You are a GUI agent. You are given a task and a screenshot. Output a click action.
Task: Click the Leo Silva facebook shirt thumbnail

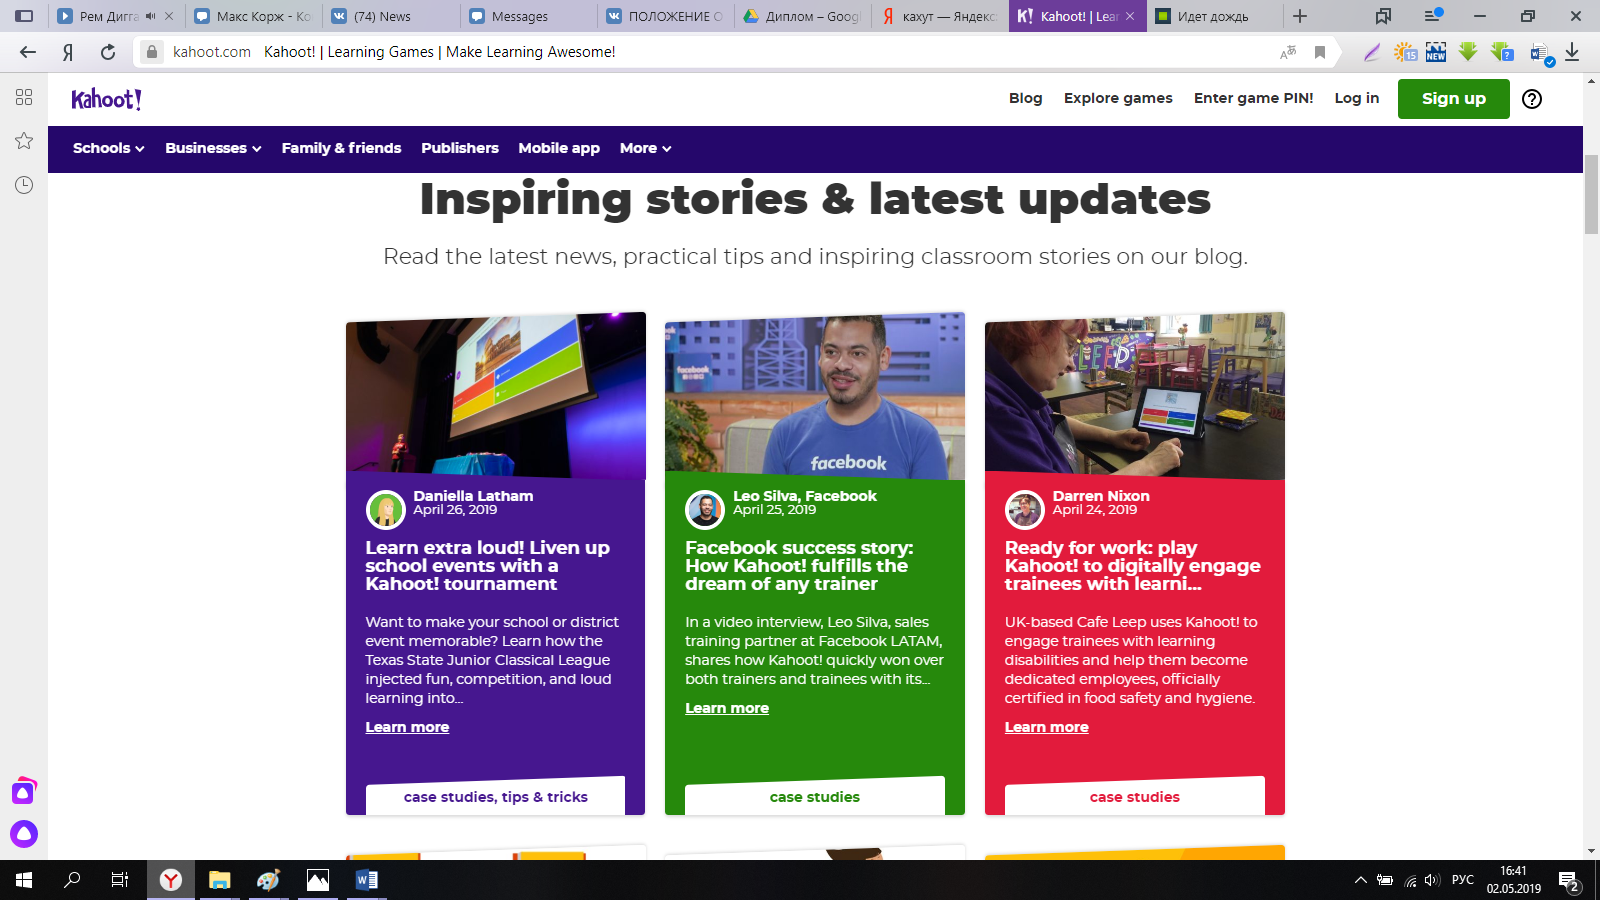pos(815,396)
